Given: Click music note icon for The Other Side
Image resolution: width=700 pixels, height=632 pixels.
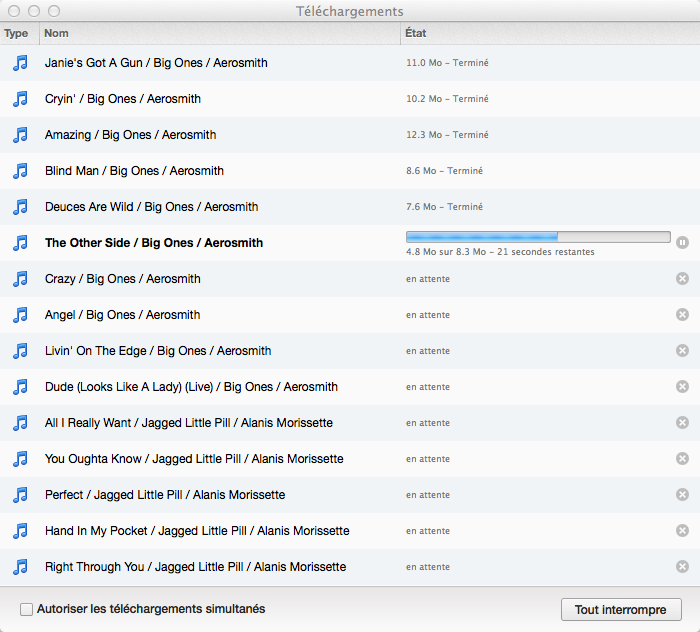Looking at the screenshot, I should click(20, 243).
